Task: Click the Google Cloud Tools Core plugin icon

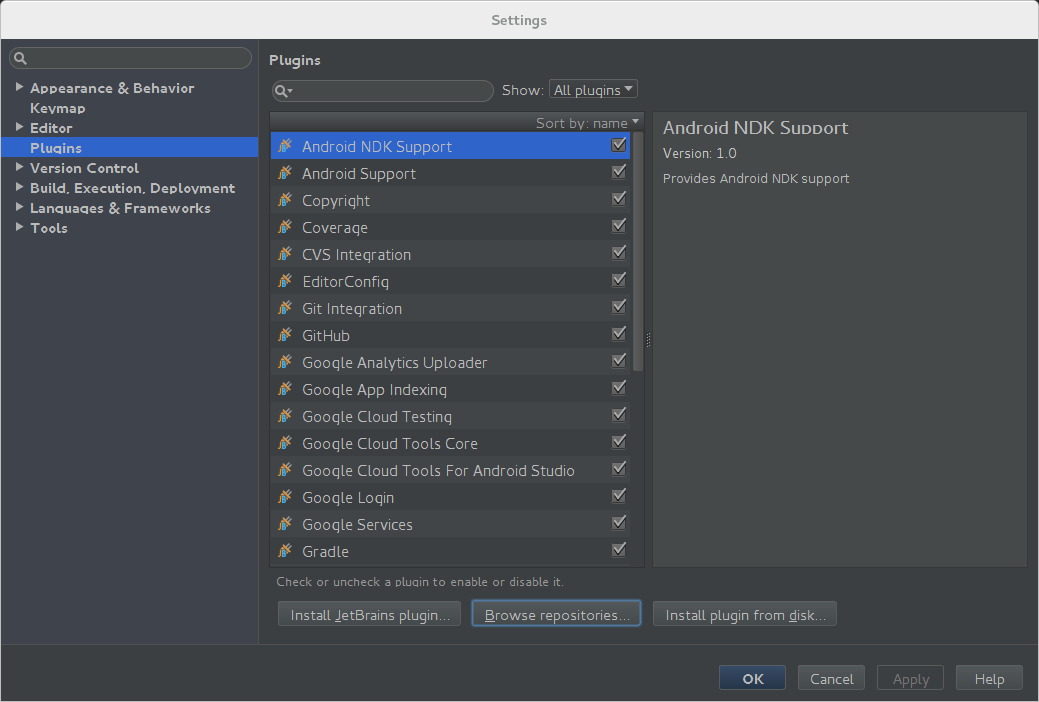Action: coord(285,443)
